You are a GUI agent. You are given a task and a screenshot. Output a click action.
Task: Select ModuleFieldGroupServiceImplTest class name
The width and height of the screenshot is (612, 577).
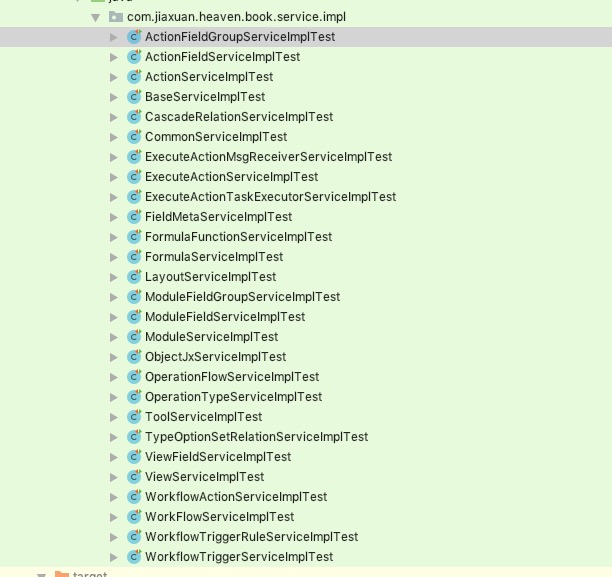pos(243,297)
